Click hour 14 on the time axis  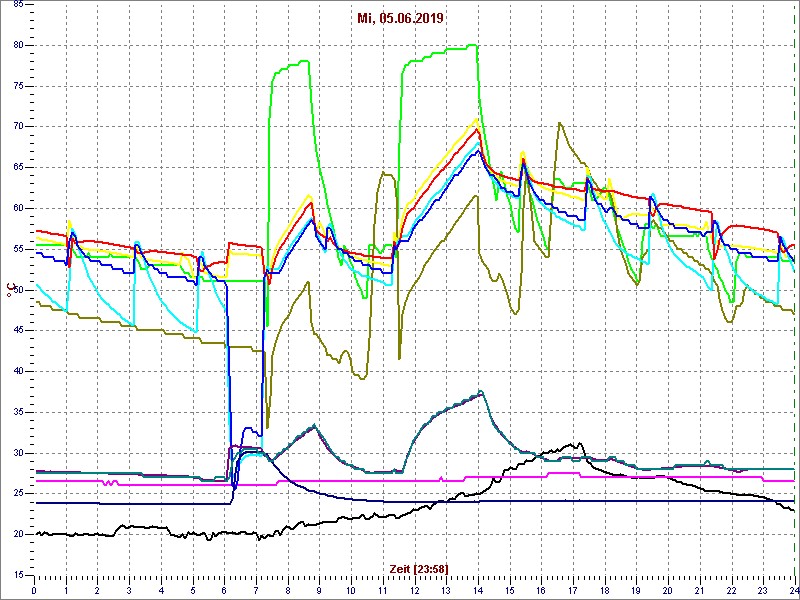click(x=478, y=591)
